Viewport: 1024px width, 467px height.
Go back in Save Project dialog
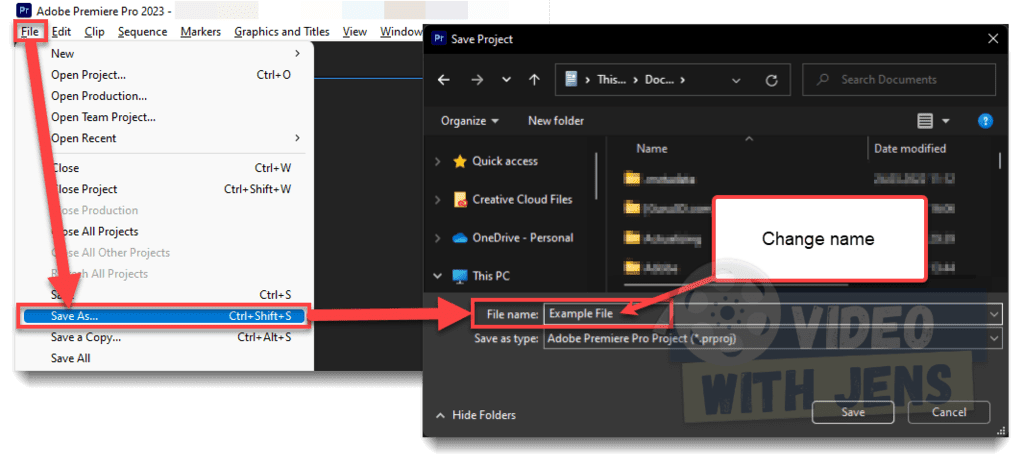(x=444, y=80)
